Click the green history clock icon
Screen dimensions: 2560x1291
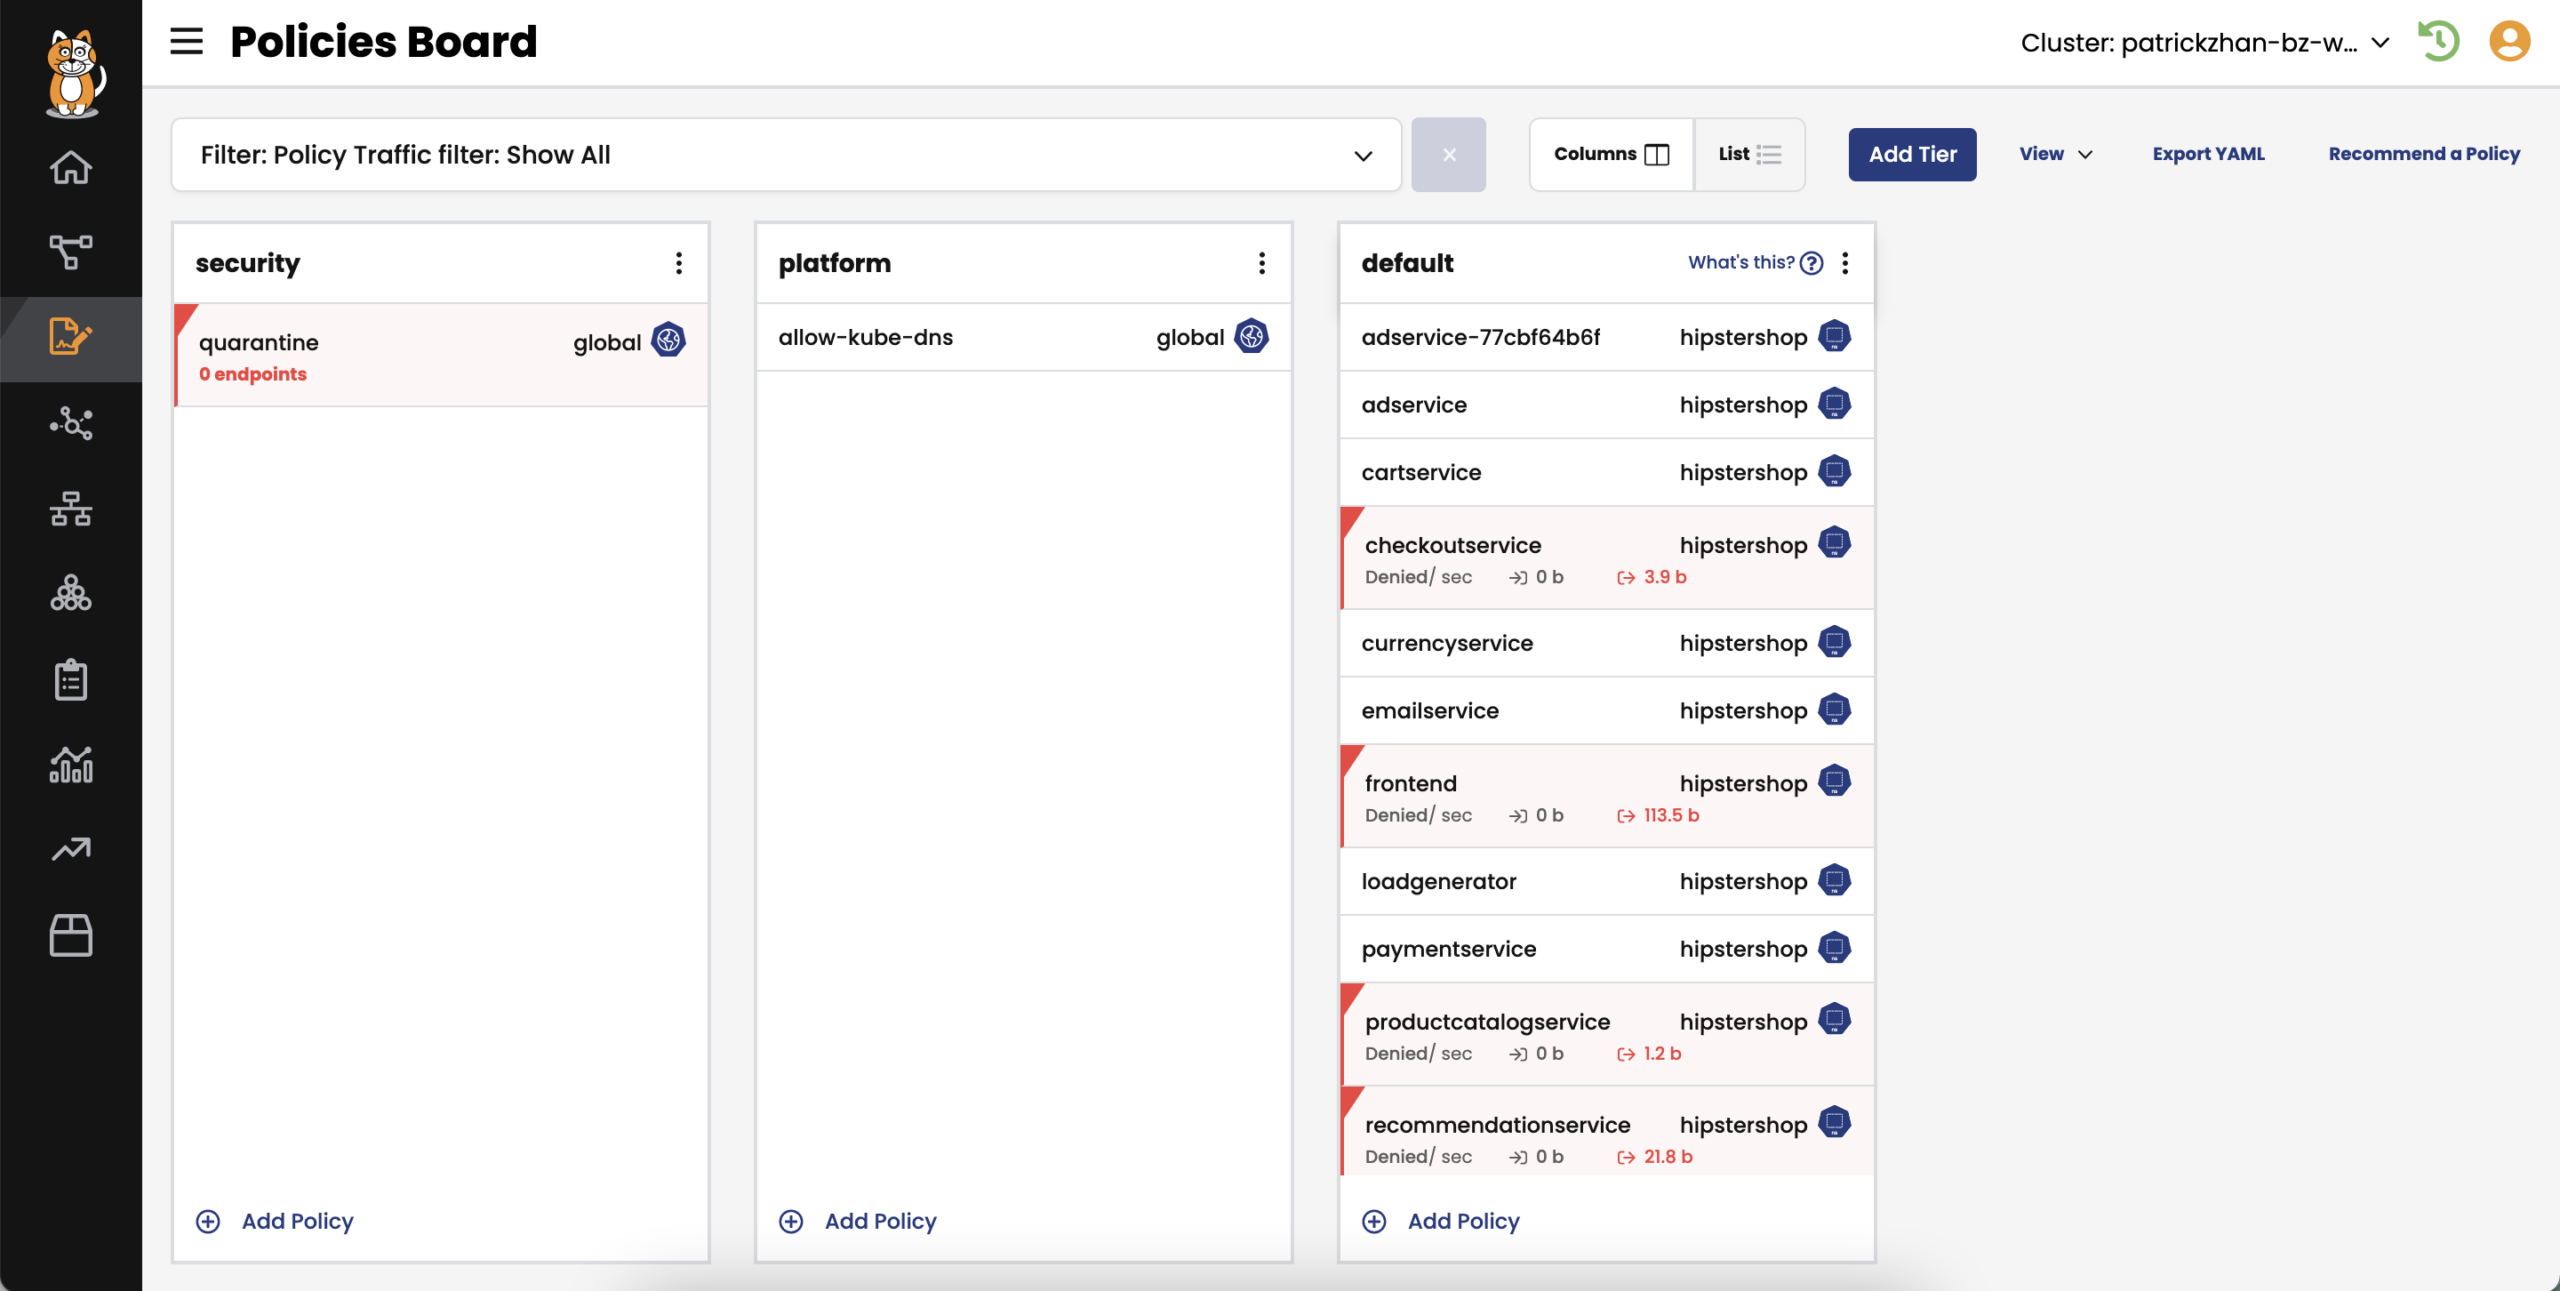point(2438,42)
